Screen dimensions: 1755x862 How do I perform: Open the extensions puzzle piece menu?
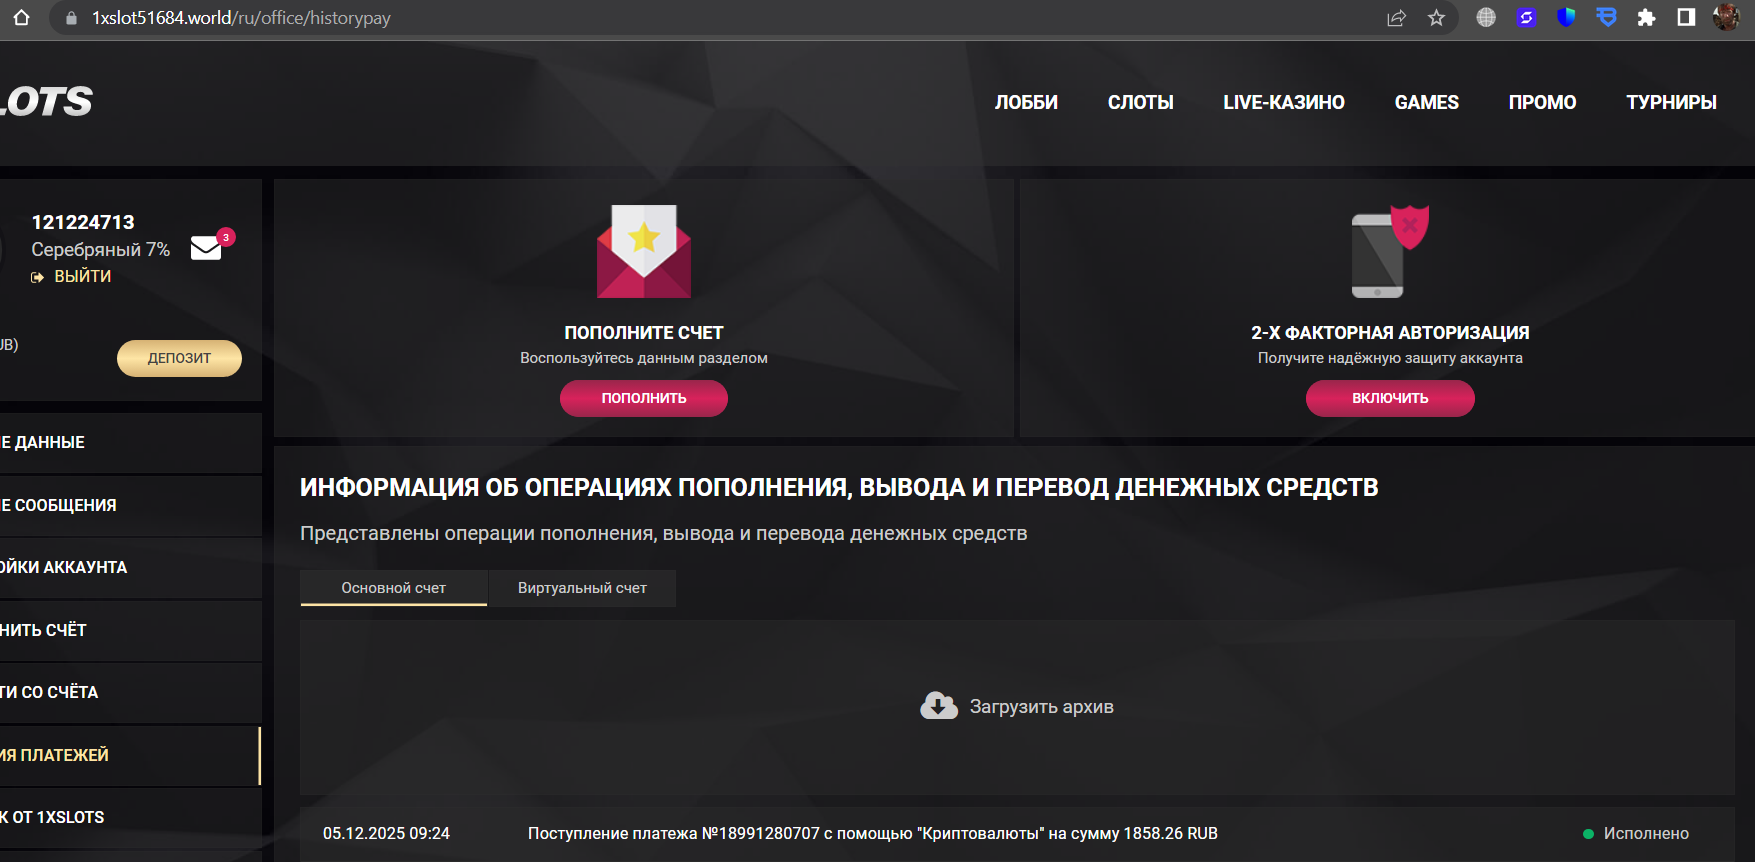[x=1646, y=17]
